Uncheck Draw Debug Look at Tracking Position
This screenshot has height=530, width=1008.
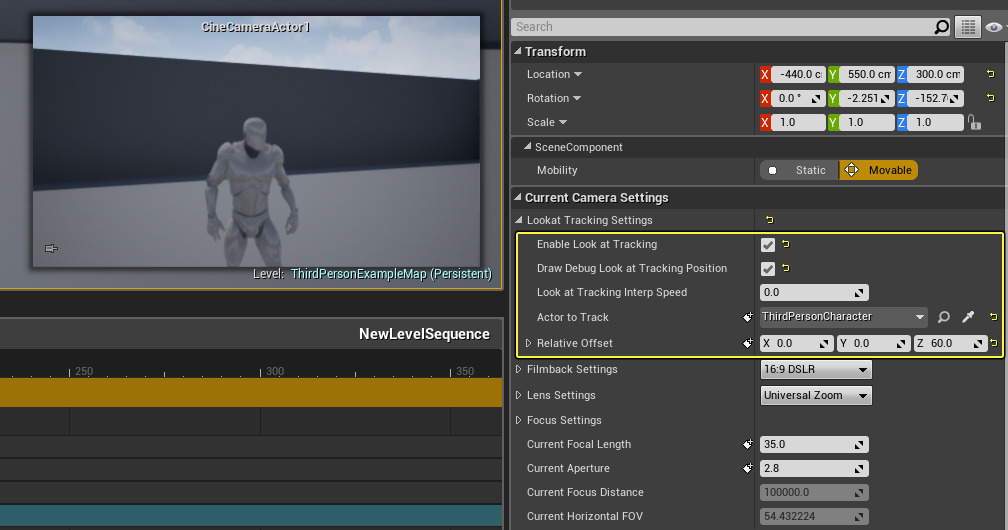pyautogui.click(x=768, y=268)
